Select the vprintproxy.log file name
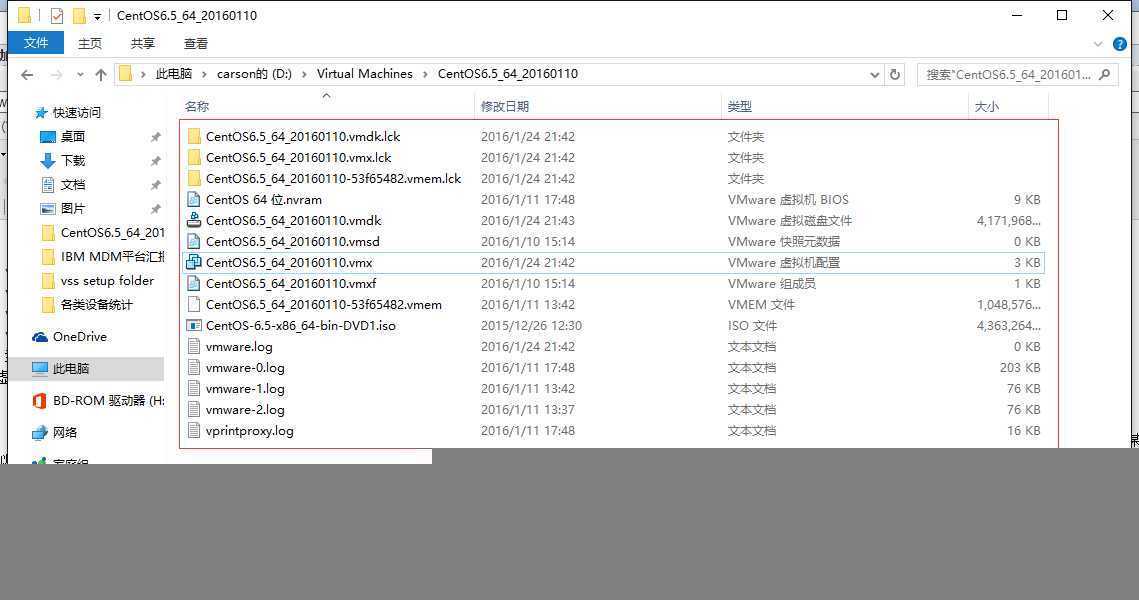This screenshot has height=600, width=1139. coord(250,431)
